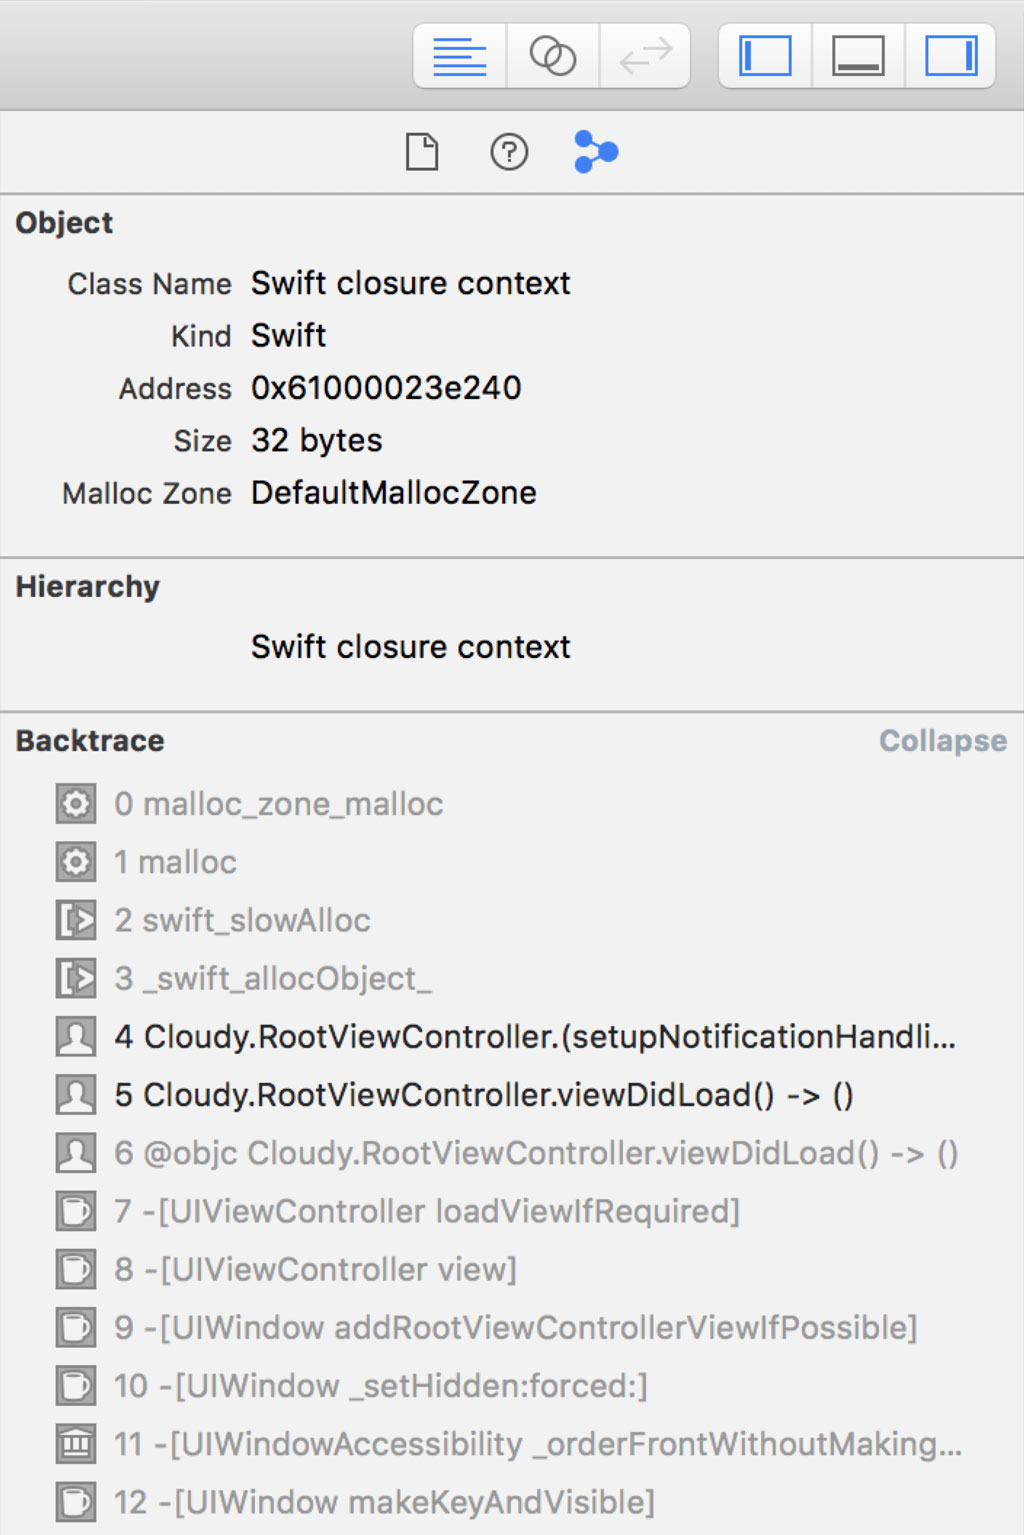Toggle the Navigator panel
The image size is (1024, 1535).
coord(765,56)
